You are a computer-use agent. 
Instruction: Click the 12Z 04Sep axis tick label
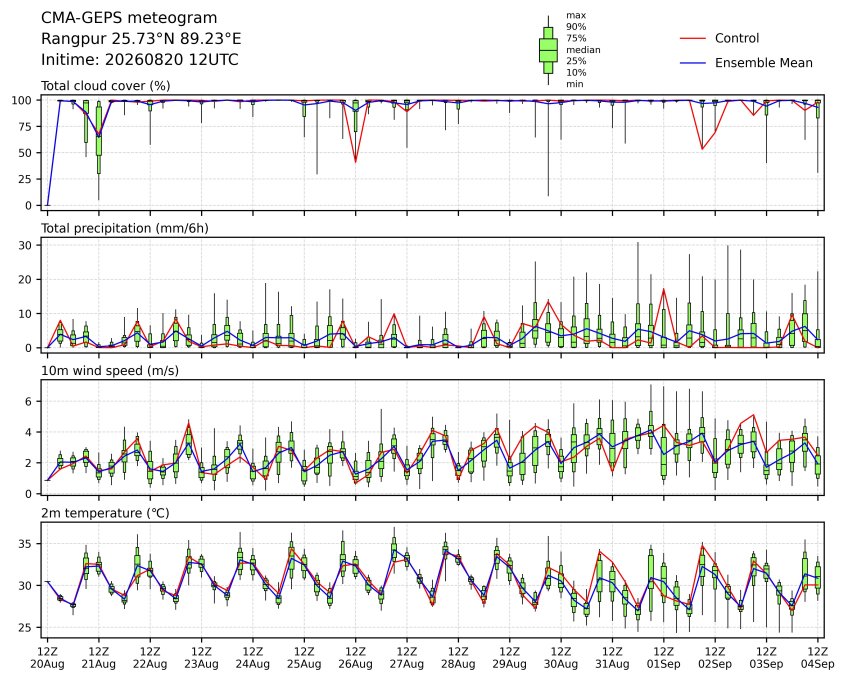(818, 658)
